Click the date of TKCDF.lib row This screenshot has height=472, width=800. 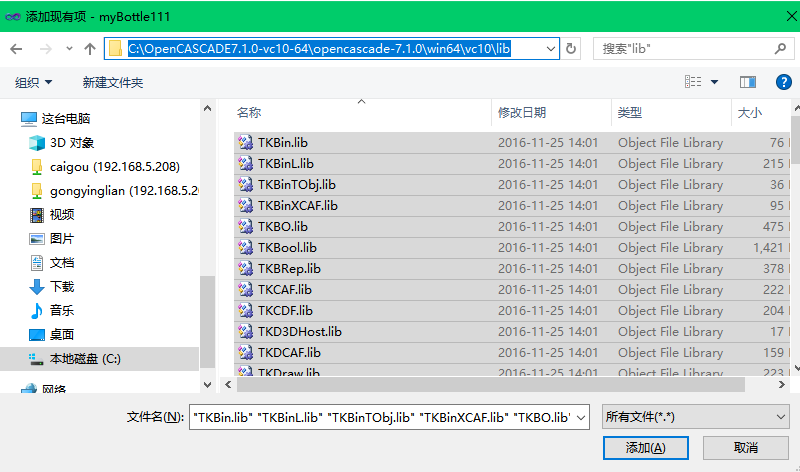click(x=547, y=310)
